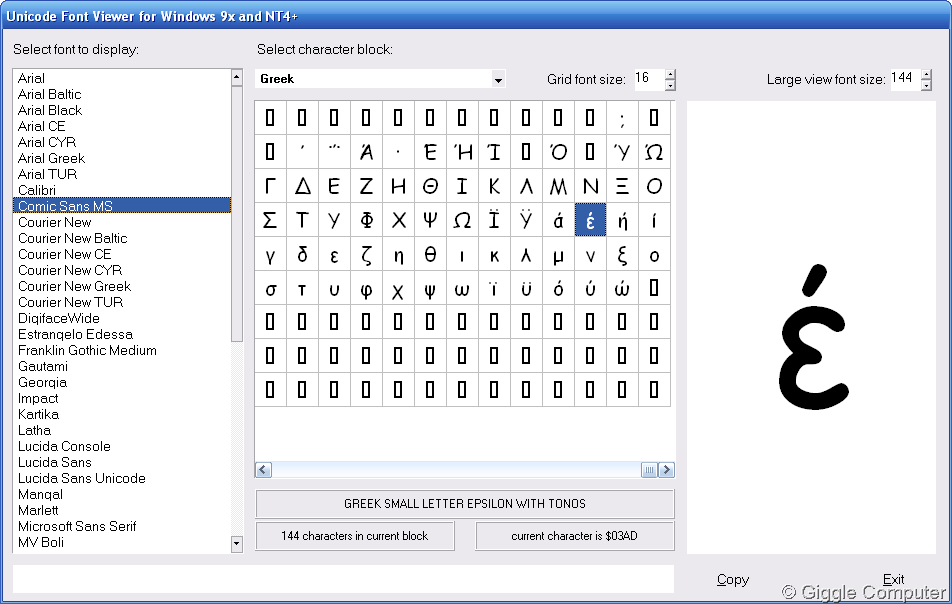Select small psi in the grid
Screen dimensions: 952x604
(x=430, y=288)
